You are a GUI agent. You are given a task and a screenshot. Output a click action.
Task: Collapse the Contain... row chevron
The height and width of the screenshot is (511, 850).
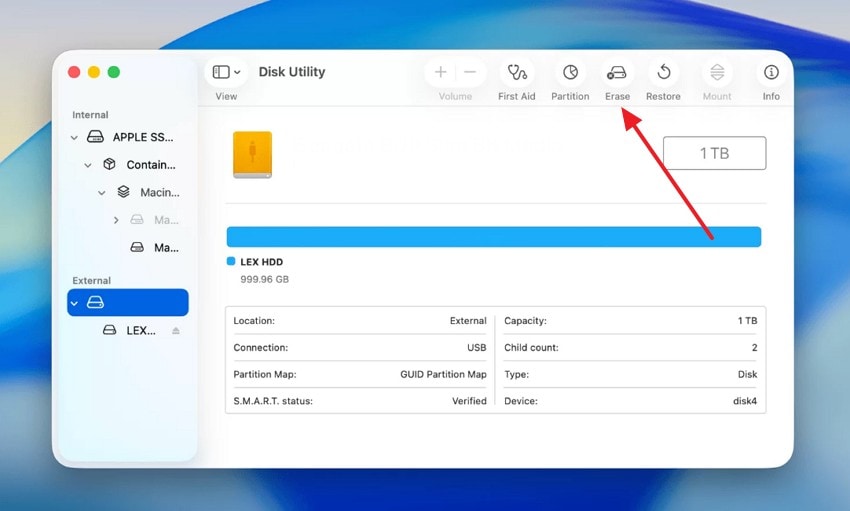pyautogui.click(x=88, y=165)
